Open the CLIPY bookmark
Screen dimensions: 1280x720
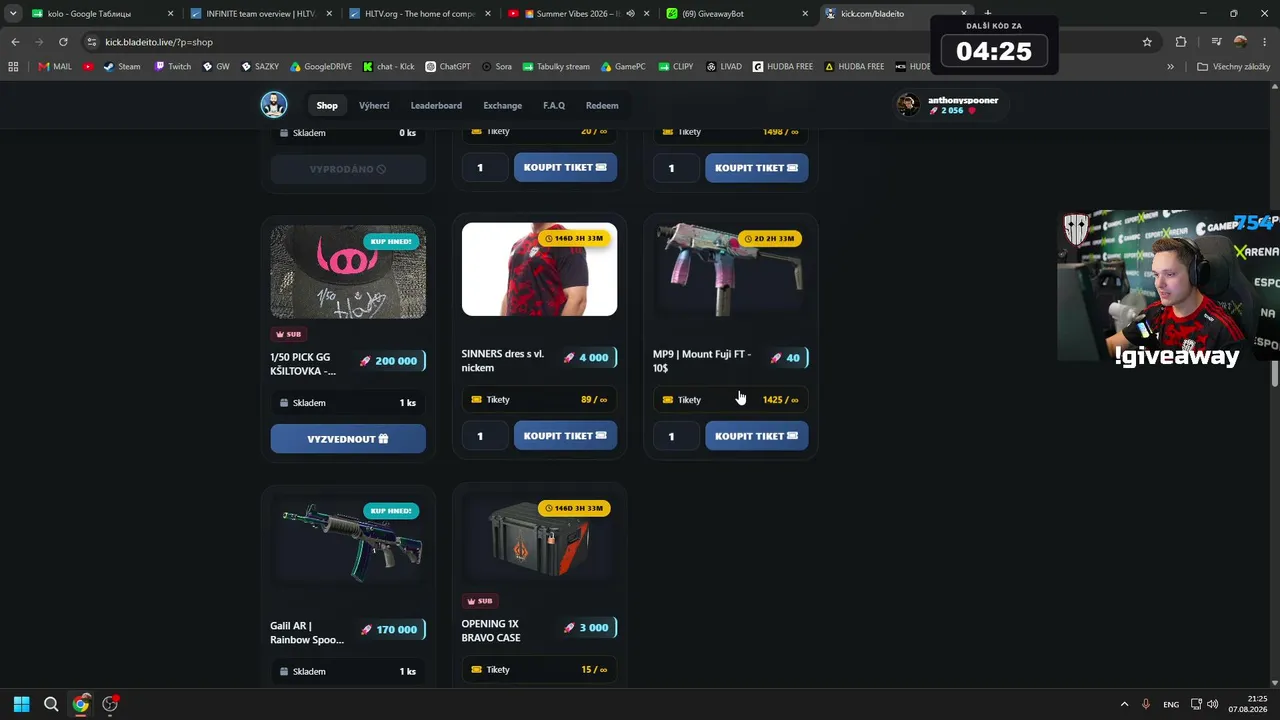(x=676, y=67)
